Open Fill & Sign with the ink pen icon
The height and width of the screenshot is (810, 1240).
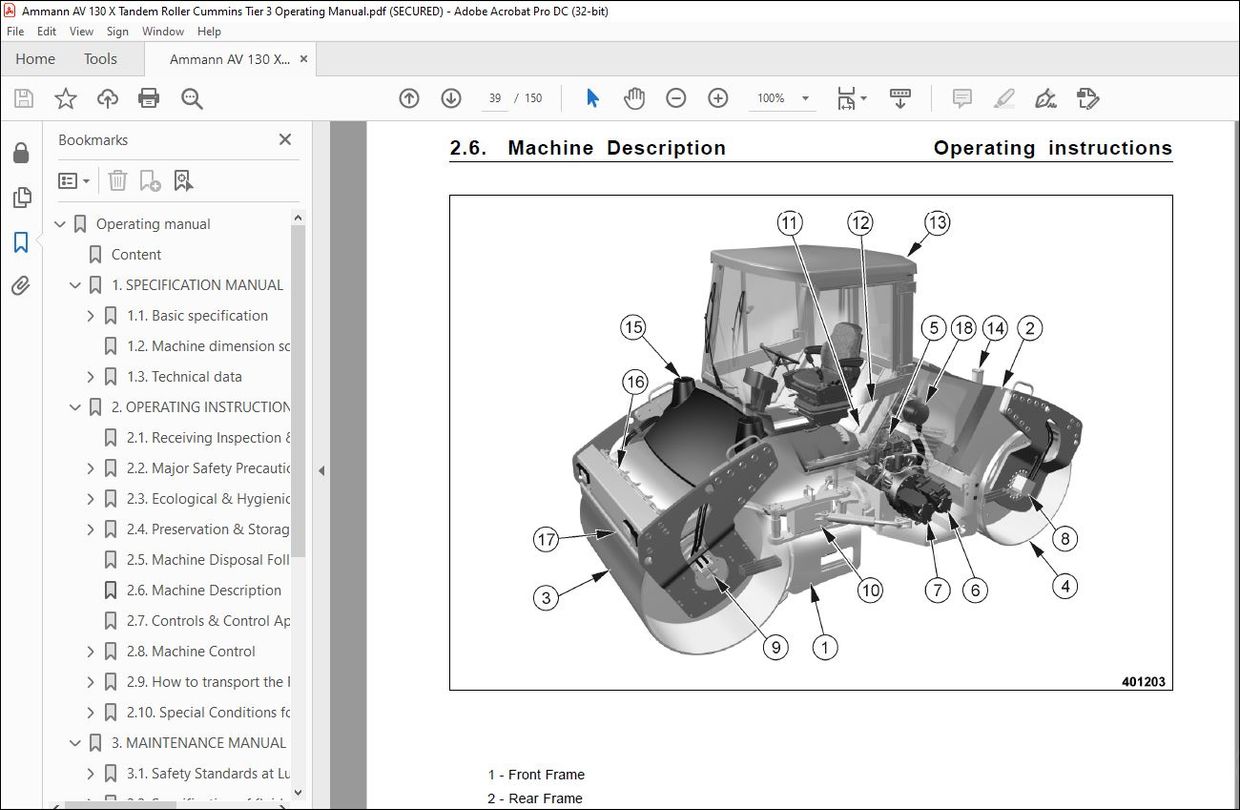click(1045, 97)
